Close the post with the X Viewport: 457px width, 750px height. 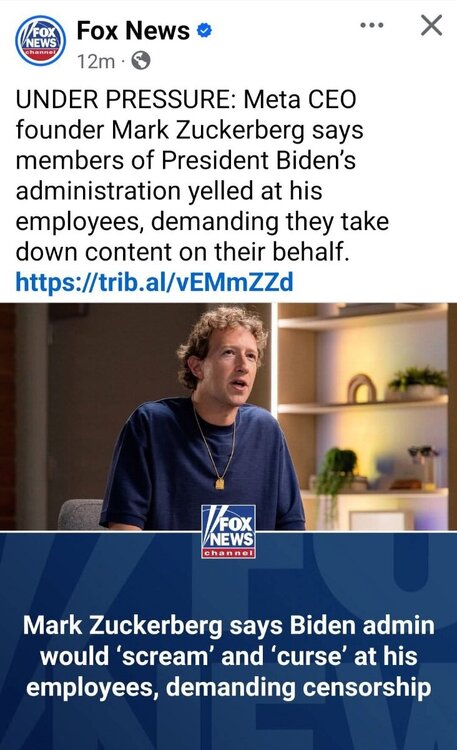click(431, 25)
